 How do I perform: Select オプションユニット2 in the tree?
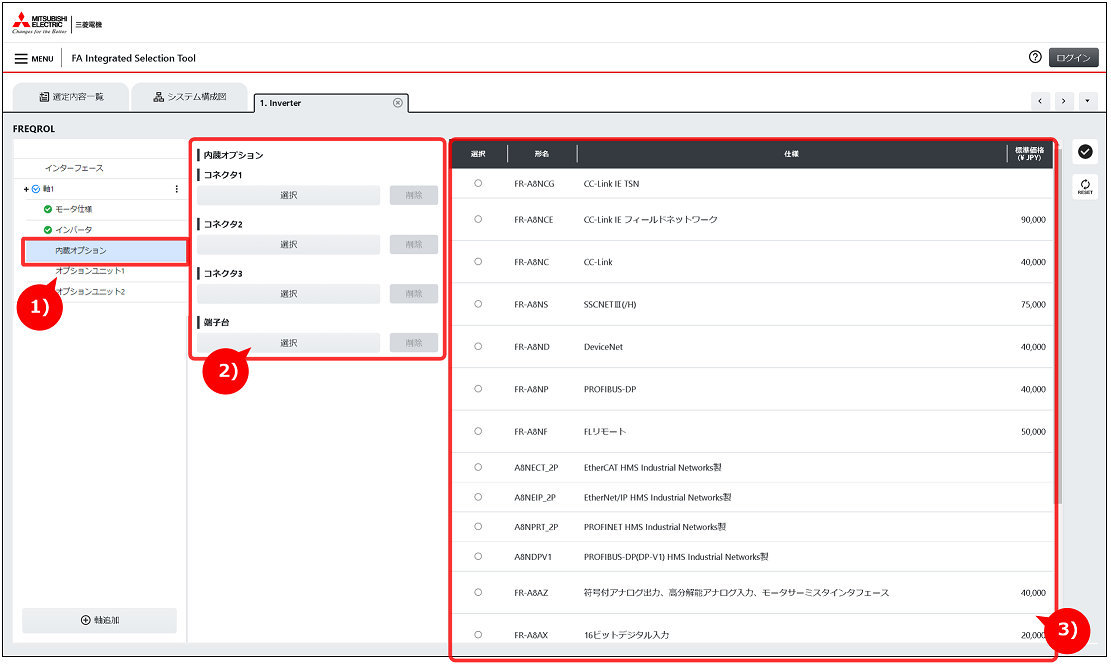click(x=90, y=291)
